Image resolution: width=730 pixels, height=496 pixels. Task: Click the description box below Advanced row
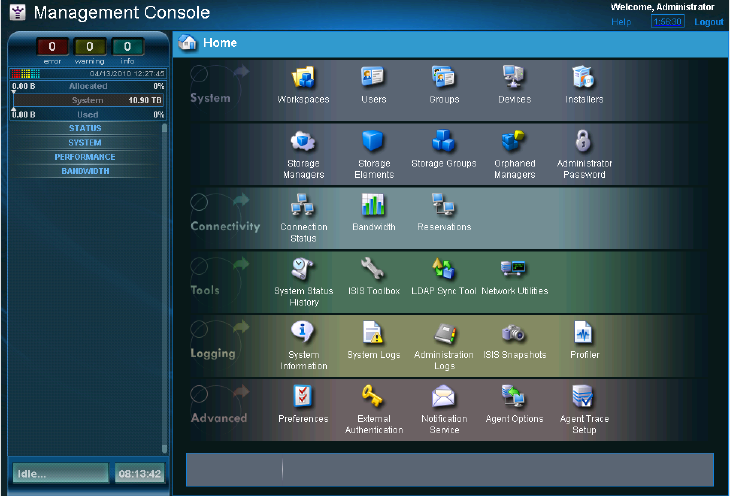tap(450, 470)
